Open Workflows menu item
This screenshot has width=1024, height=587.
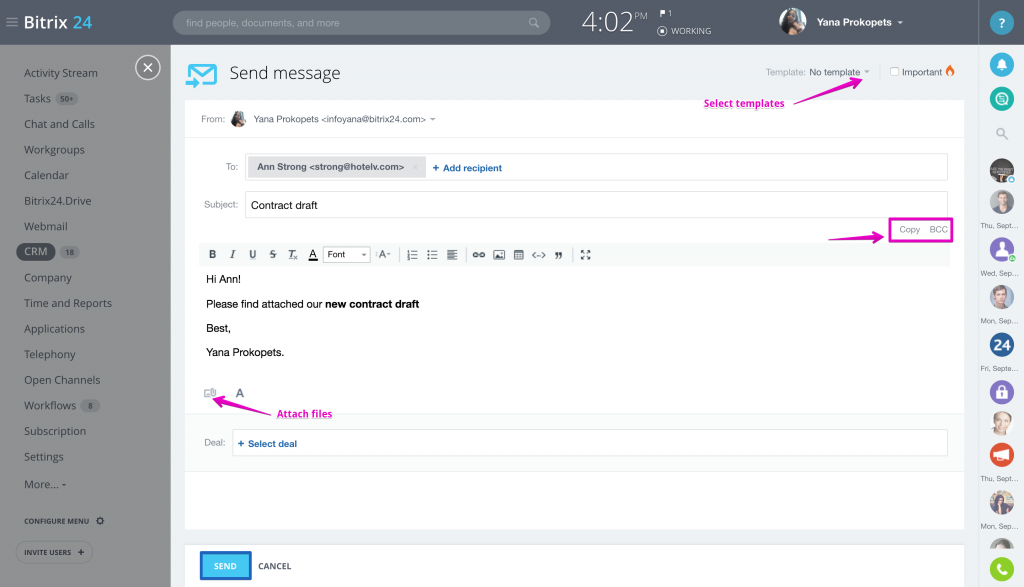(x=50, y=405)
